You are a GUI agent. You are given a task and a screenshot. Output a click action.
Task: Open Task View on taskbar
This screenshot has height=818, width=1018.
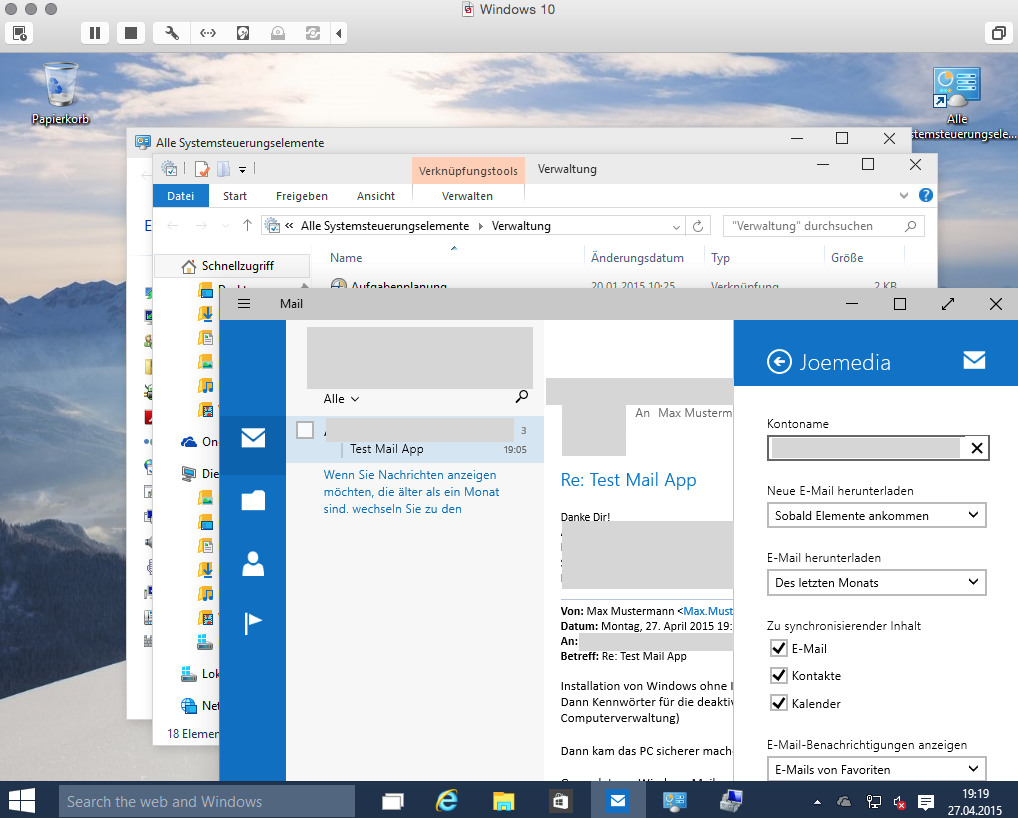(x=393, y=801)
